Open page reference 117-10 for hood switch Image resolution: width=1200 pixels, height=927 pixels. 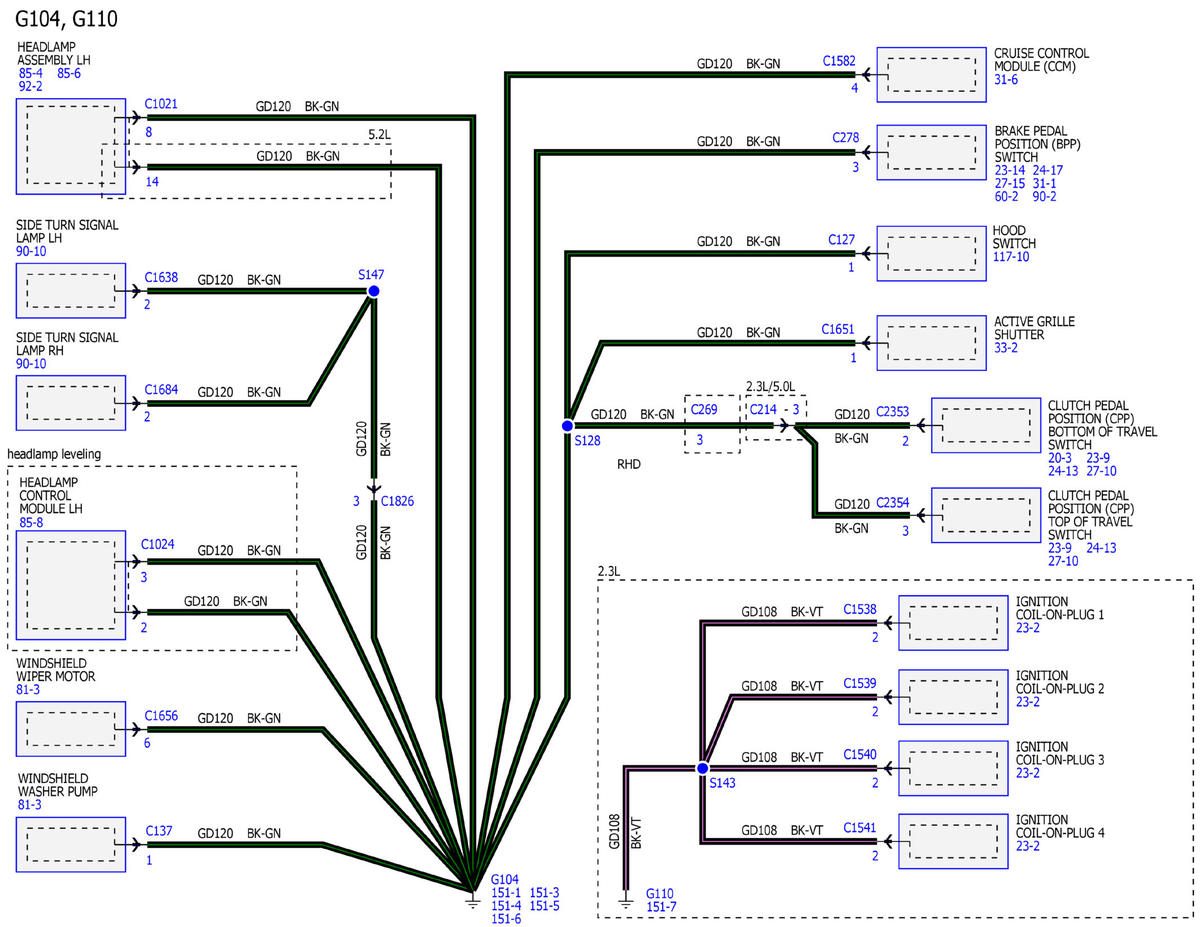pos(1011,257)
